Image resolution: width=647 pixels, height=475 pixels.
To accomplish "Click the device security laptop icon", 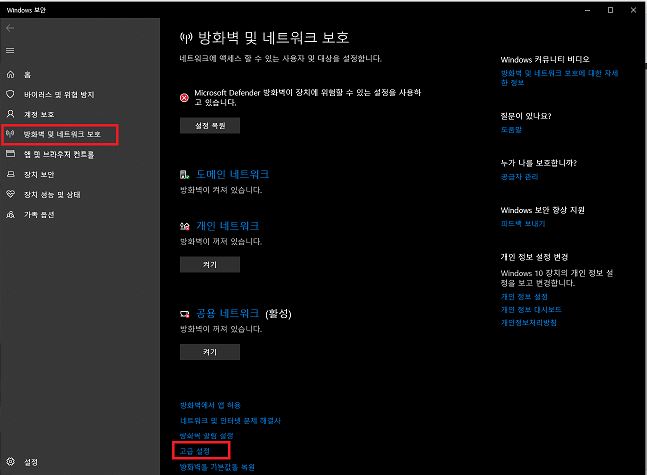I will tap(10, 174).
